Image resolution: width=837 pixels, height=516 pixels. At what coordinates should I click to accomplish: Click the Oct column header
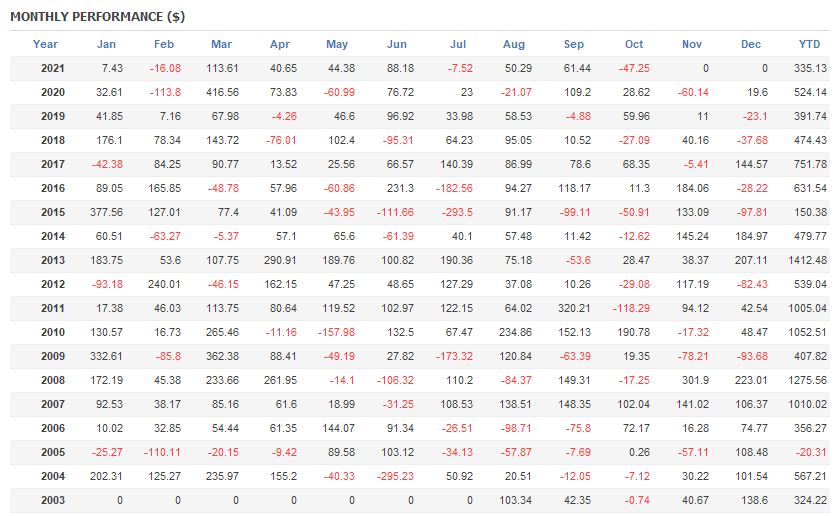pos(634,44)
